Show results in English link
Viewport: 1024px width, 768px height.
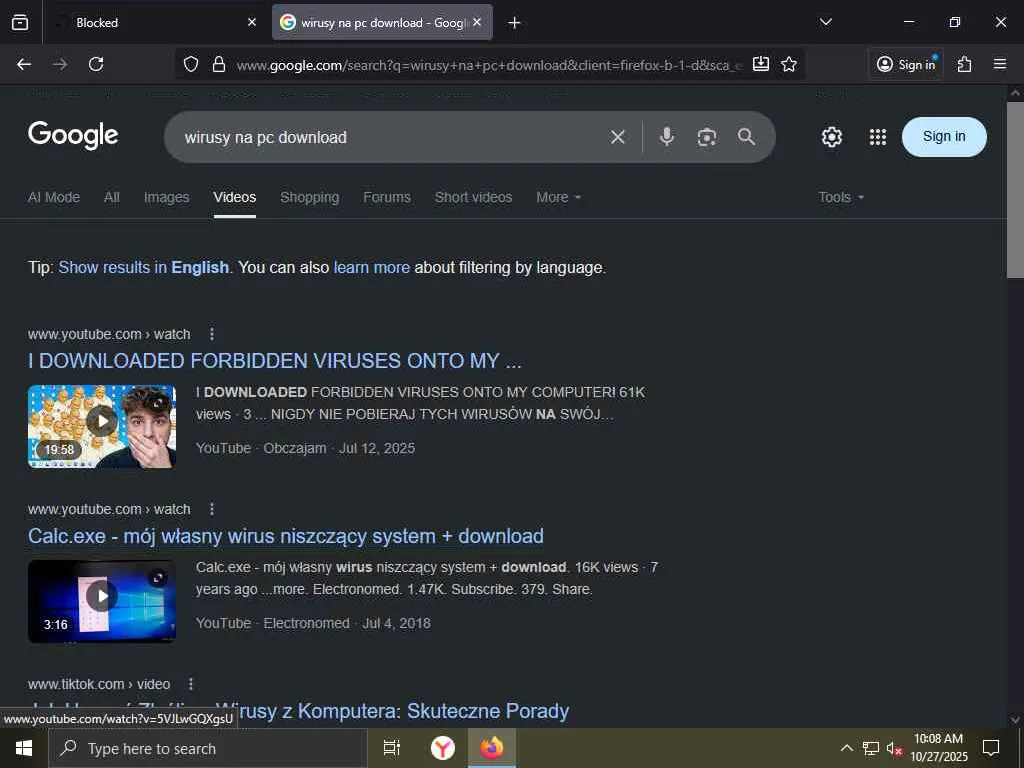[x=144, y=268]
